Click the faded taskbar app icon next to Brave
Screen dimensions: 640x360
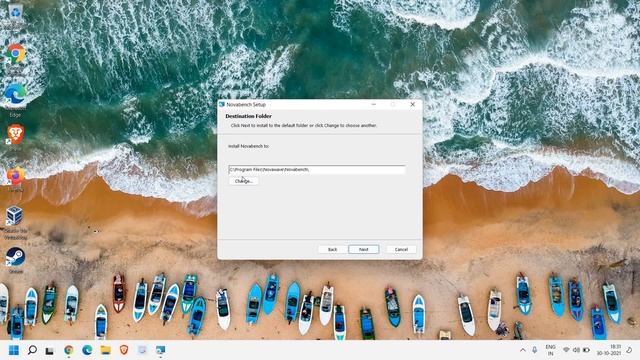tap(142, 350)
